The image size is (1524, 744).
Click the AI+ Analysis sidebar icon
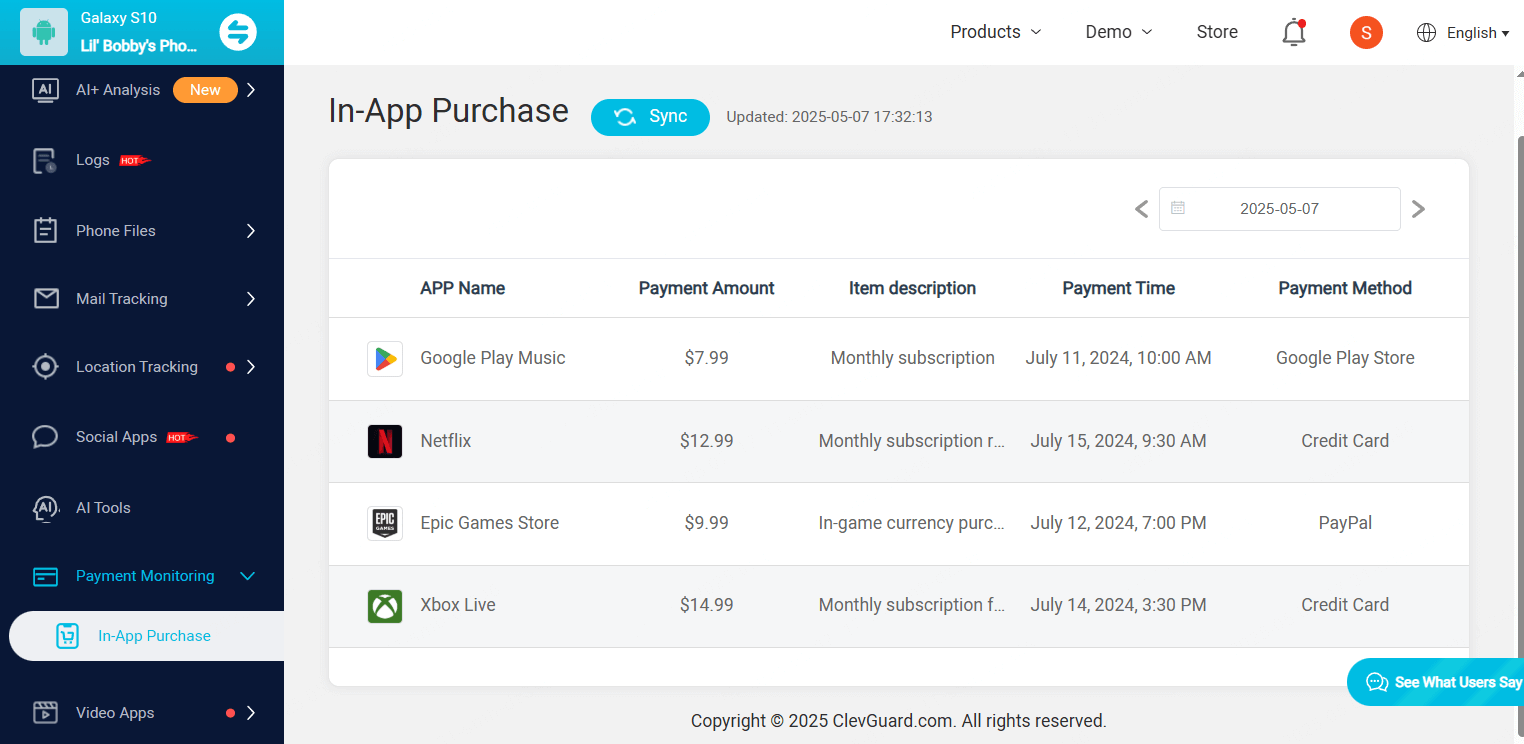(x=45, y=90)
